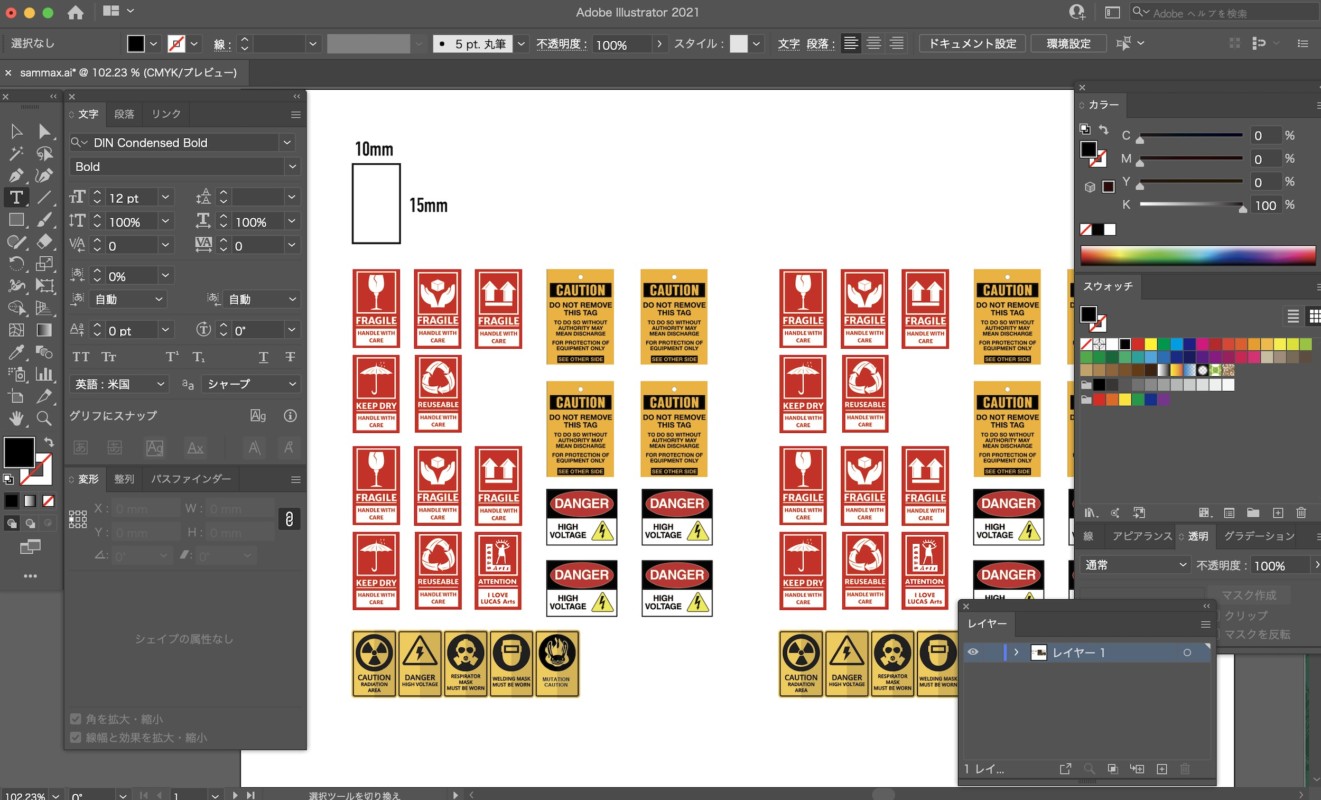Select the Type tool in the toolbar
The height and width of the screenshot is (800, 1321).
[x=16, y=198]
